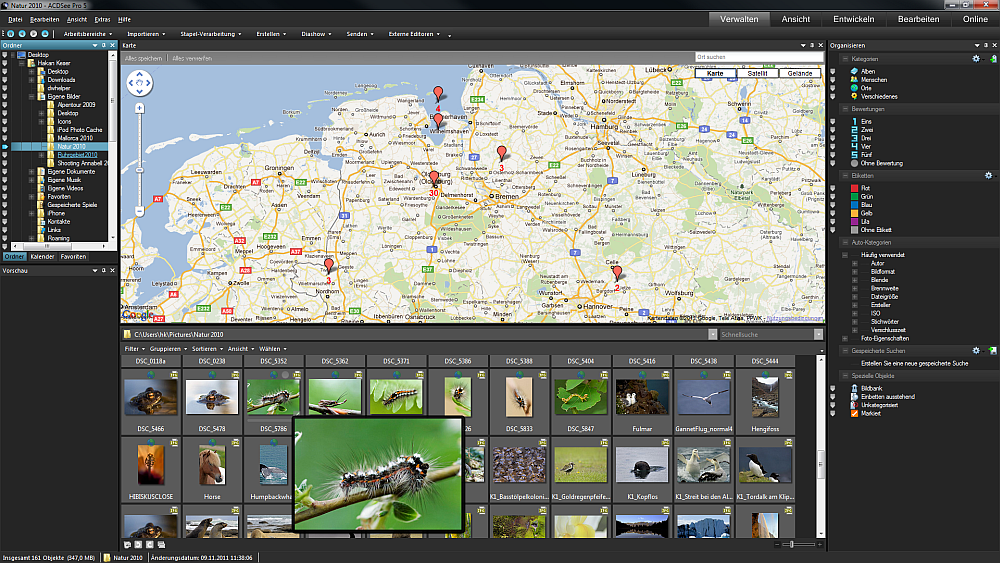The width and height of the screenshot is (1000, 563).
Task: Expand the Autor auto-category node
Action: click(x=855, y=263)
